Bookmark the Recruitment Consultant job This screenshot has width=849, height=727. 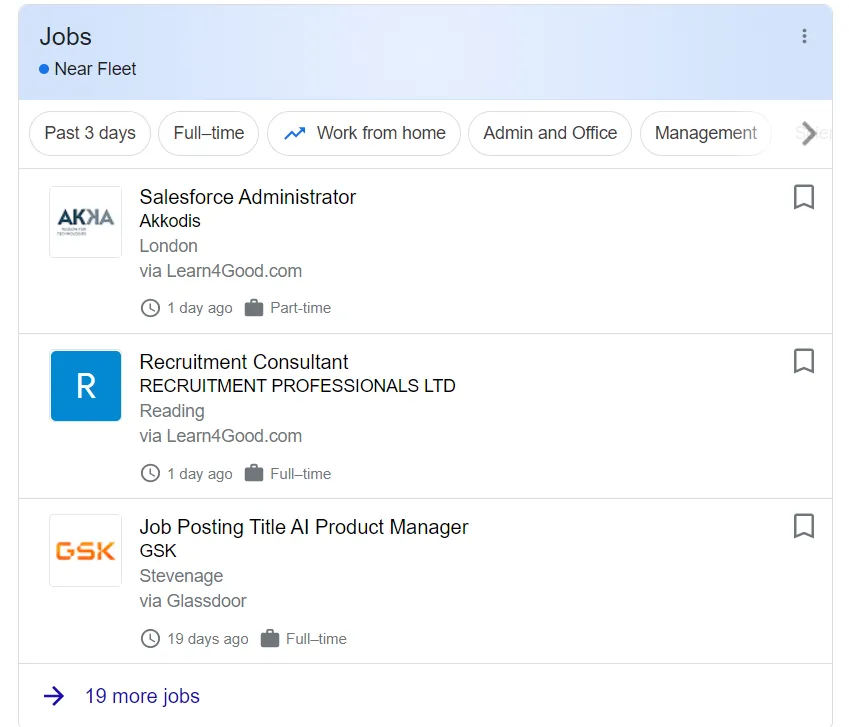point(804,362)
